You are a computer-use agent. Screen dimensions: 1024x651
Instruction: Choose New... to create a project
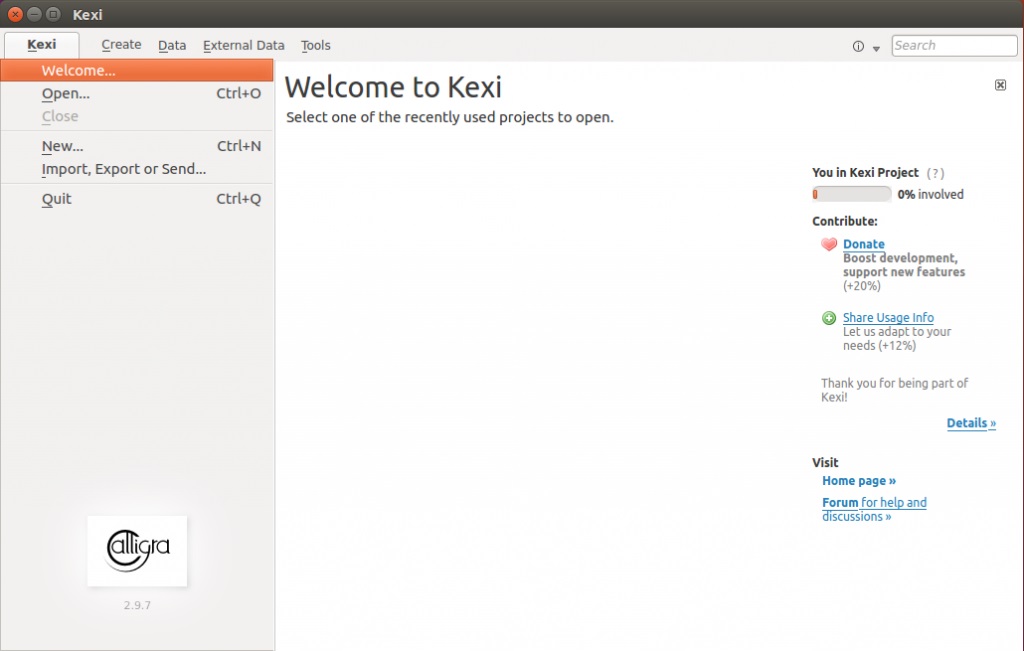136,146
